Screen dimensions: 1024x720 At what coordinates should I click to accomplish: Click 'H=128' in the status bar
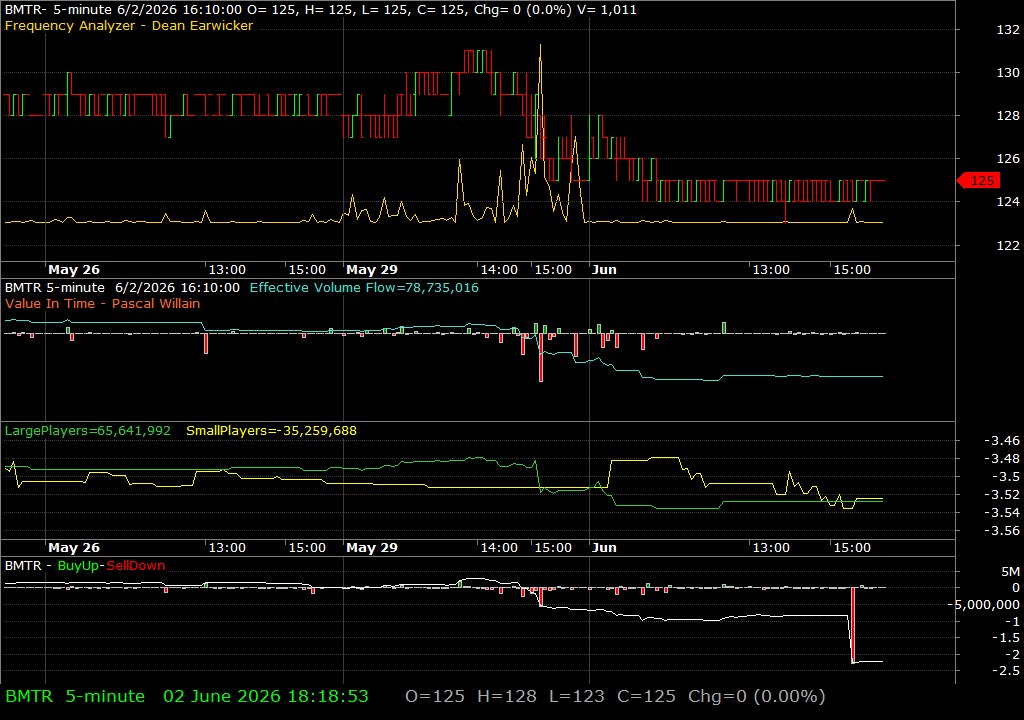[x=507, y=696]
